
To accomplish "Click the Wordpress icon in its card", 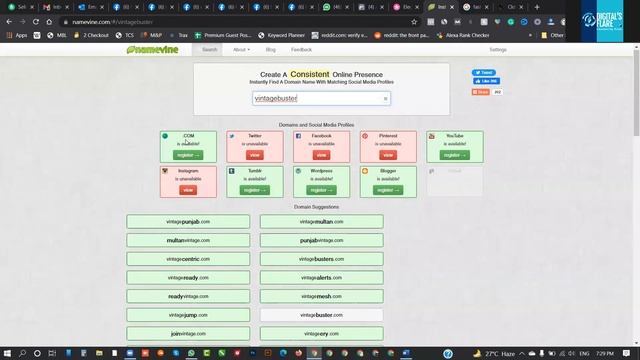I will pyautogui.click(x=298, y=171).
